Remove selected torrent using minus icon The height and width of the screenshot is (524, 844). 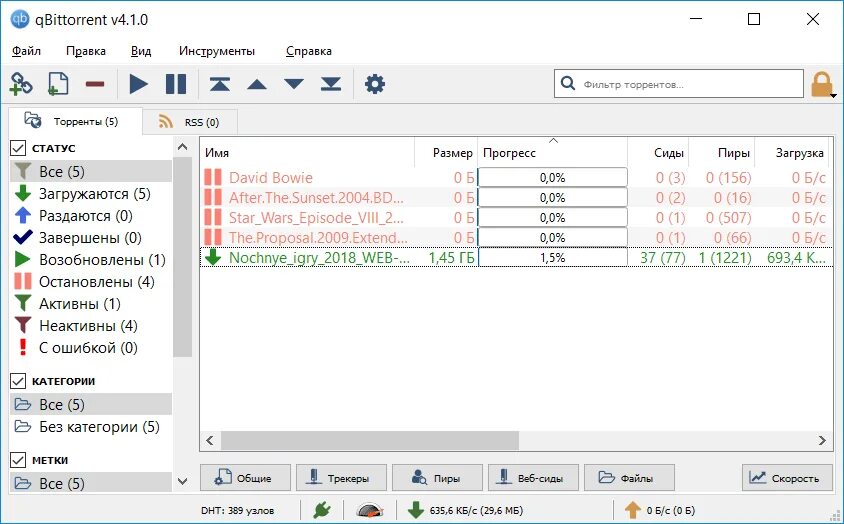pyautogui.click(x=95, y=84)
